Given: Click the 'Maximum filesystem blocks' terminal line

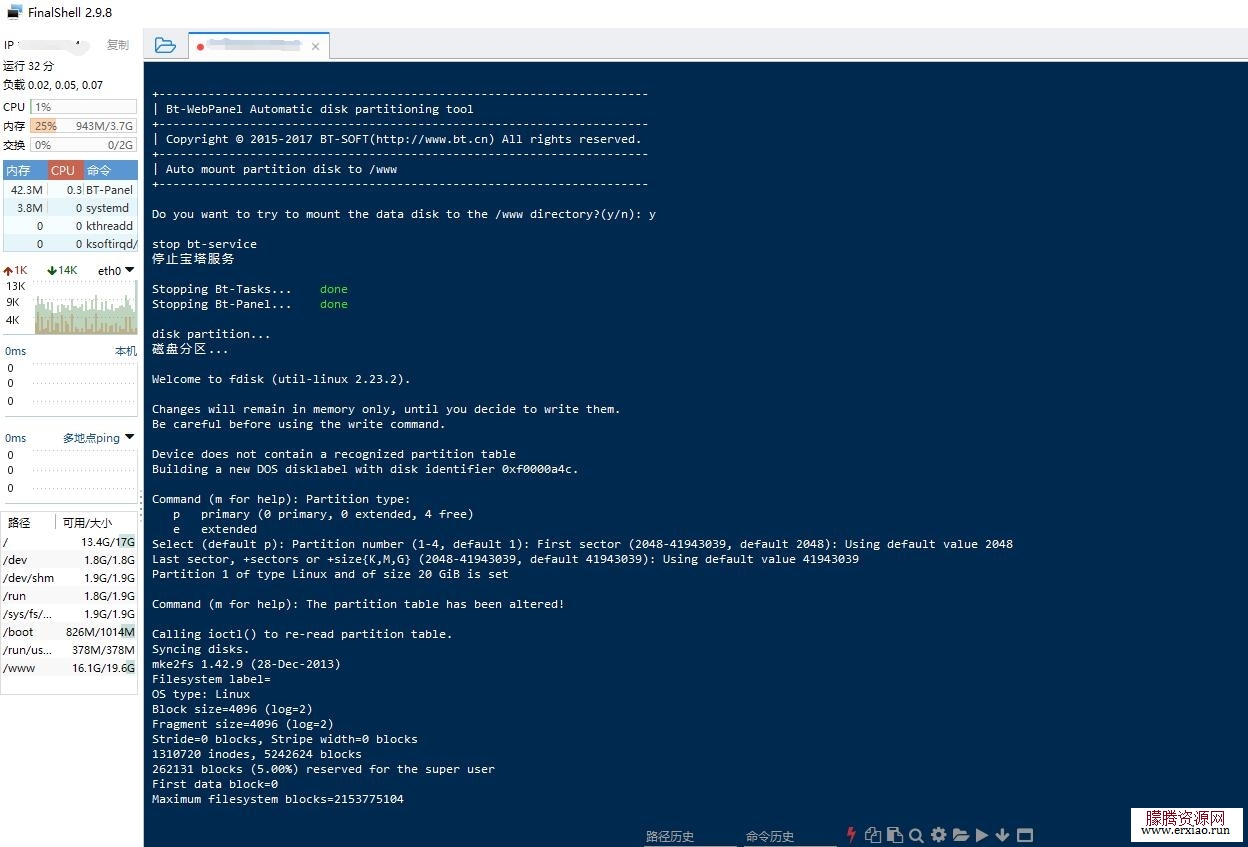Looking at the screenshot, I should click(278, 799).
